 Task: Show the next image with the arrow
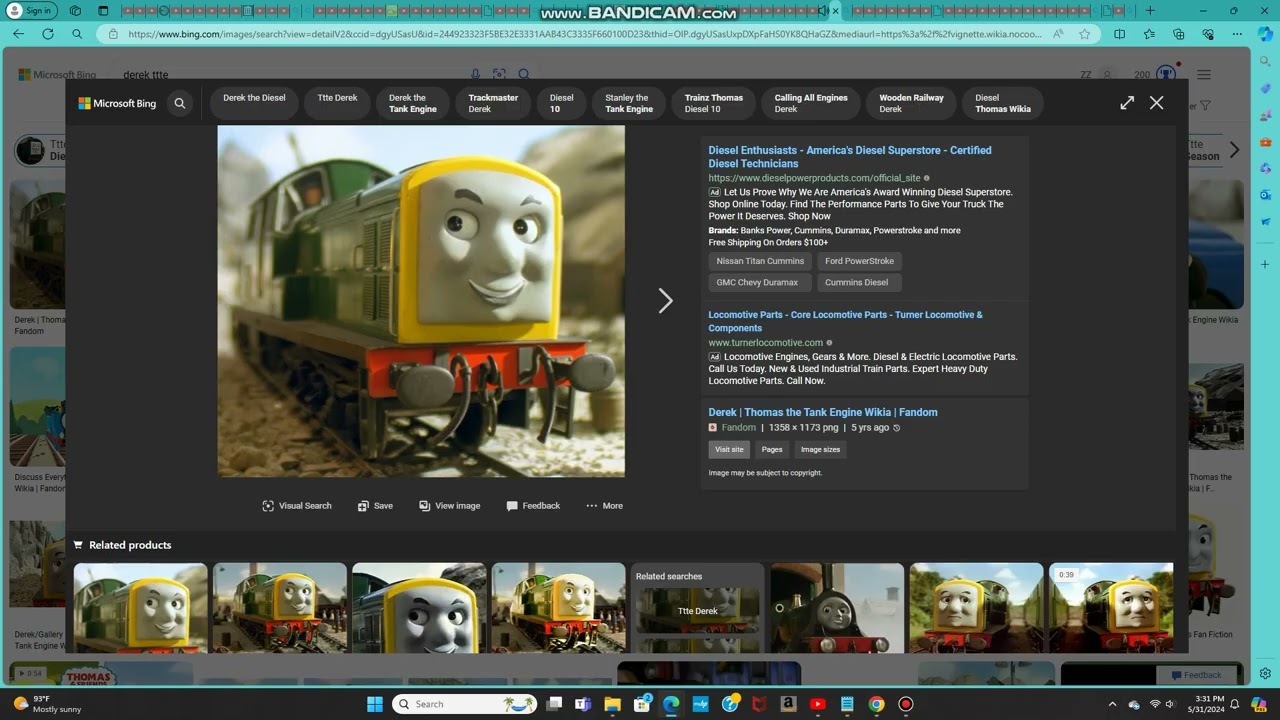(665, 301)
